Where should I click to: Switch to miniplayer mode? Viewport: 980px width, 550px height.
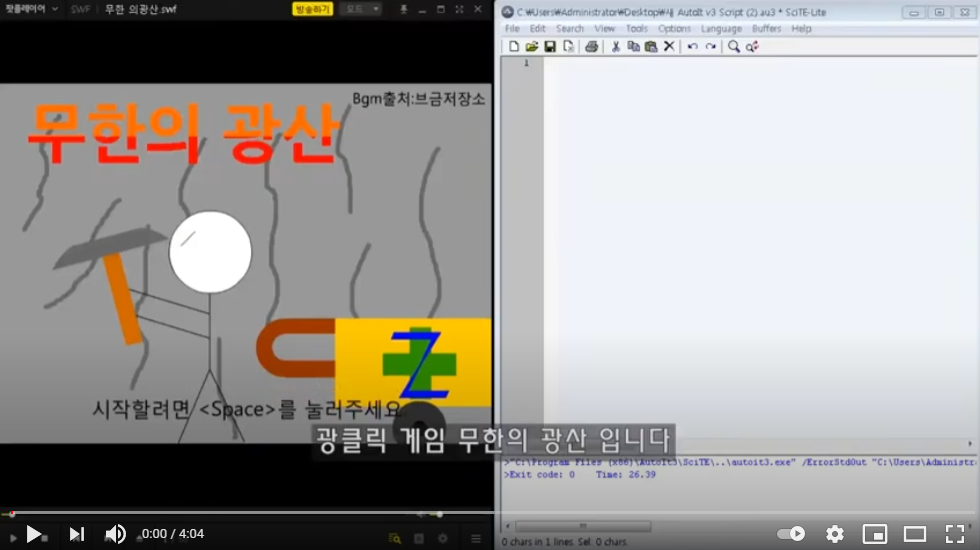click(x=875, y=534)
